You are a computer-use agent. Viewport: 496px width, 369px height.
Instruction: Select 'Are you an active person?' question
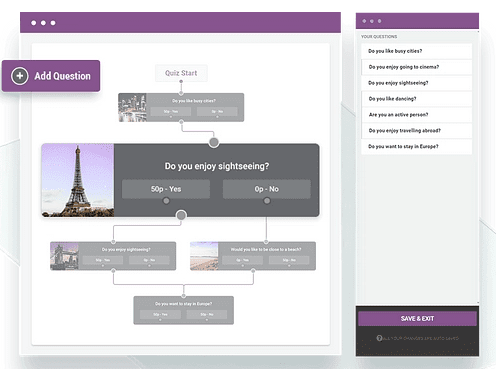tap(417, 115)
